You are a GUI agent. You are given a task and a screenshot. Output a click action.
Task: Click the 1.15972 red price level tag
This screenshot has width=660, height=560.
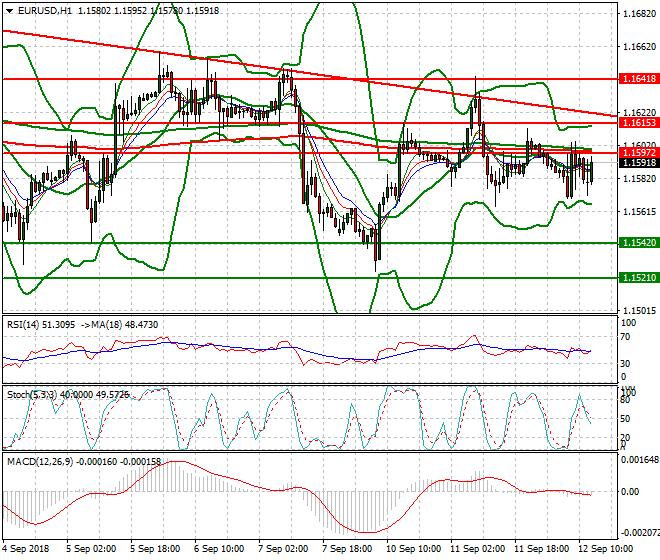click(x=637, y=152)
